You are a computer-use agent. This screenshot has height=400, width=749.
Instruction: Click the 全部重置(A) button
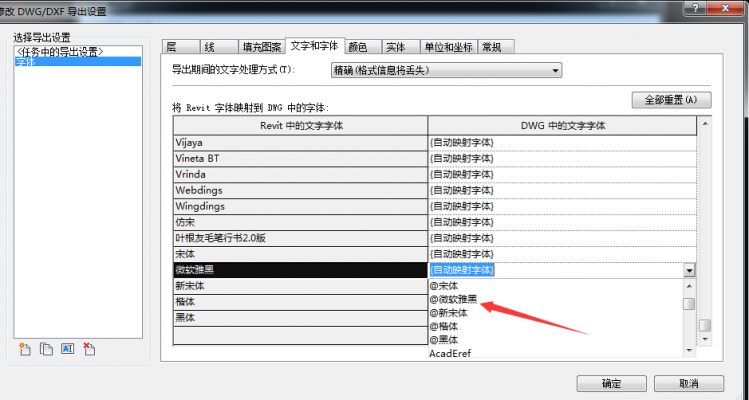tap(671, 100)
